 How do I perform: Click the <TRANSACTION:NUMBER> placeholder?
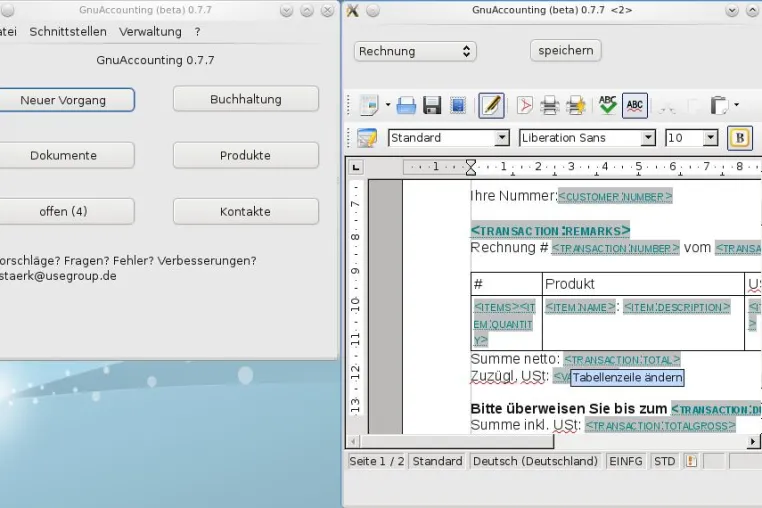point(615,248)
